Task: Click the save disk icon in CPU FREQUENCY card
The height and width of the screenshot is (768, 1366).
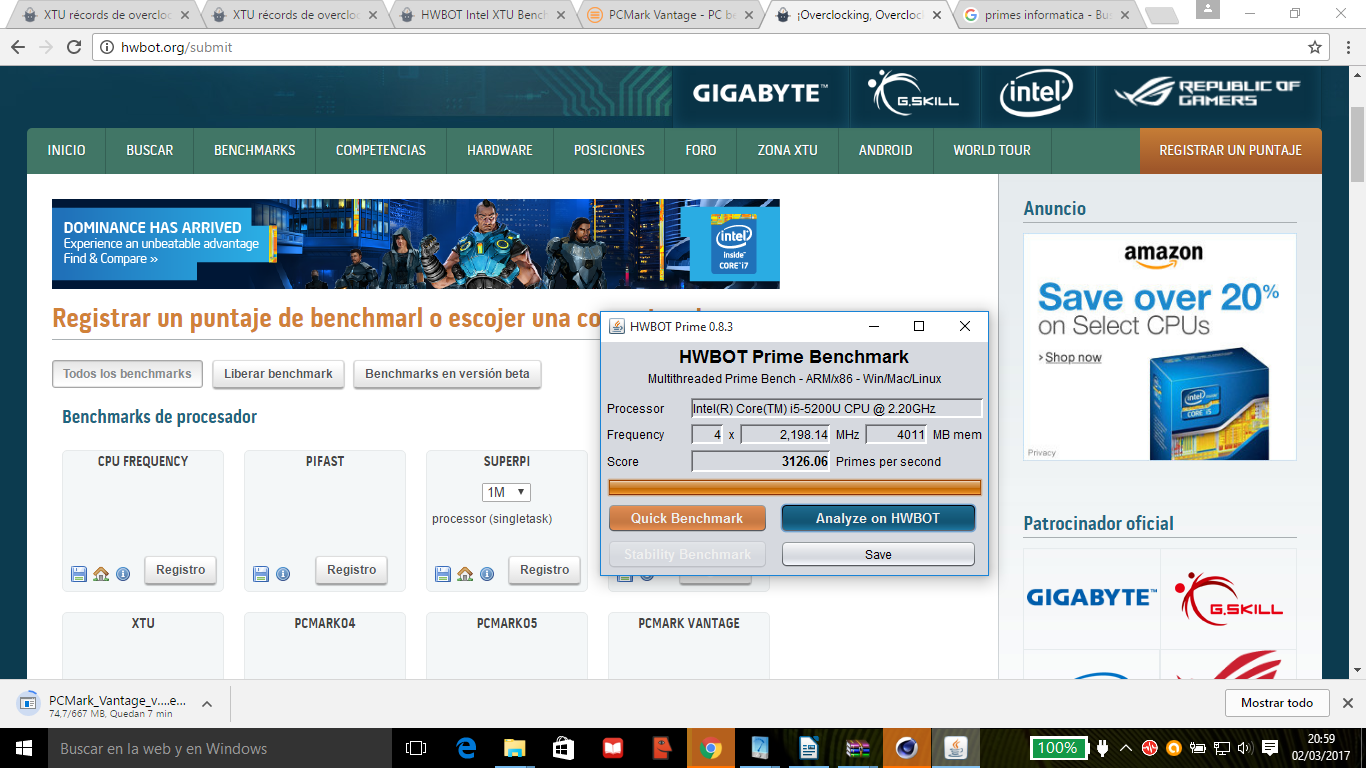Action: (79, 574)
